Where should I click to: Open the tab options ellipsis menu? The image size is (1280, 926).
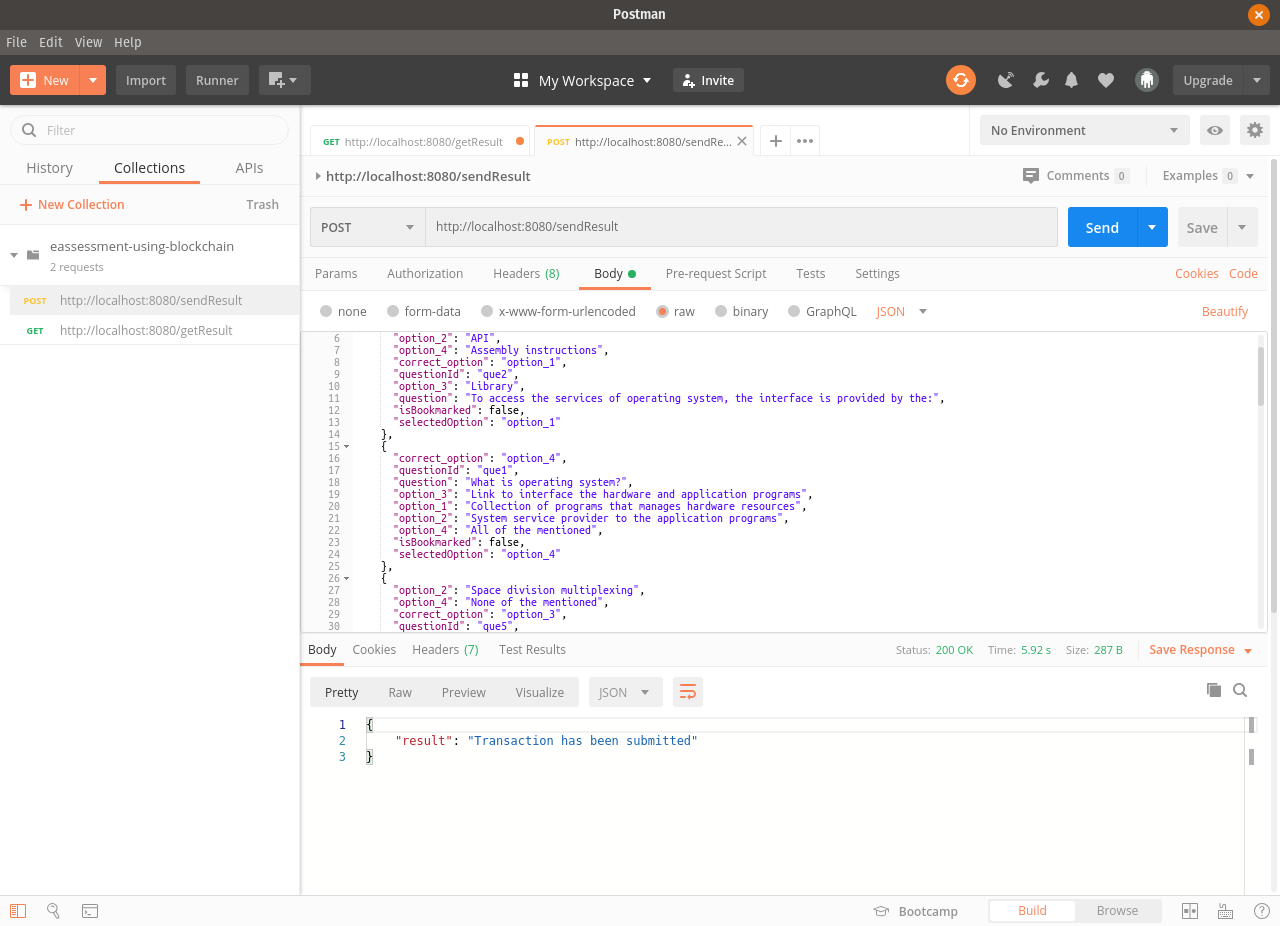(x=805, y=141)
